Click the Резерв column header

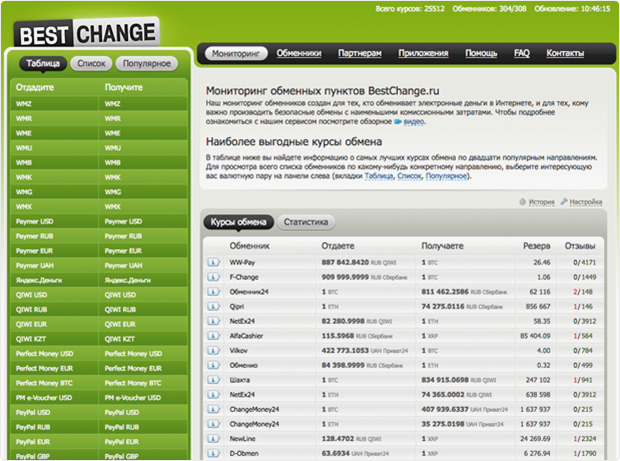point(537,246)
